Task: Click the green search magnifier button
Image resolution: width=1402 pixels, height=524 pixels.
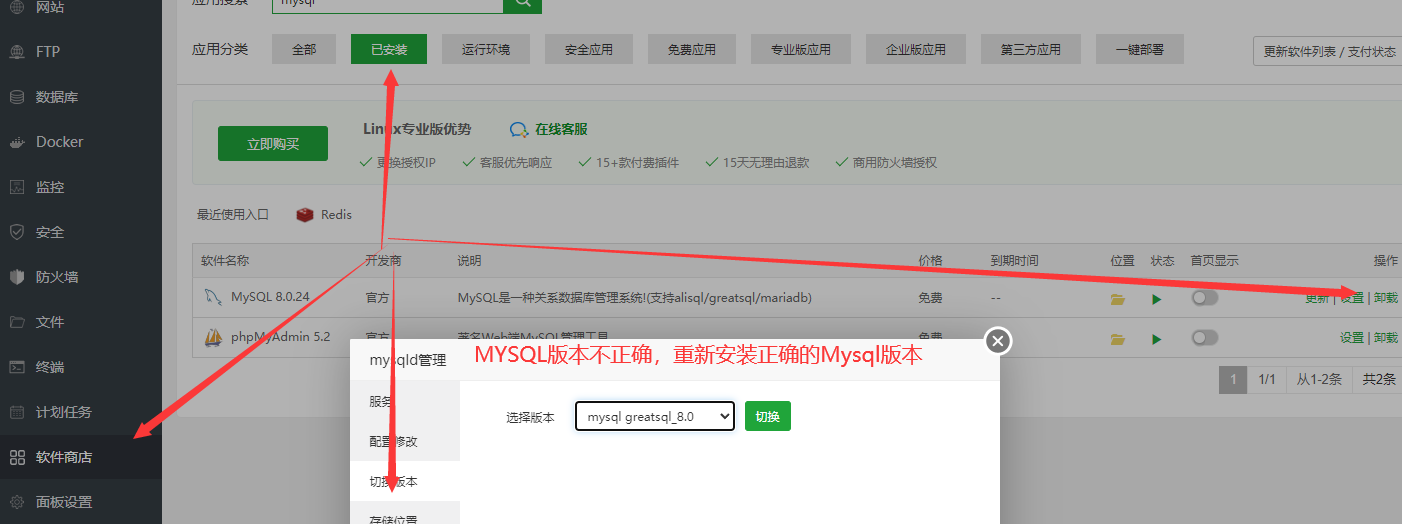Action: coord(522,5)
